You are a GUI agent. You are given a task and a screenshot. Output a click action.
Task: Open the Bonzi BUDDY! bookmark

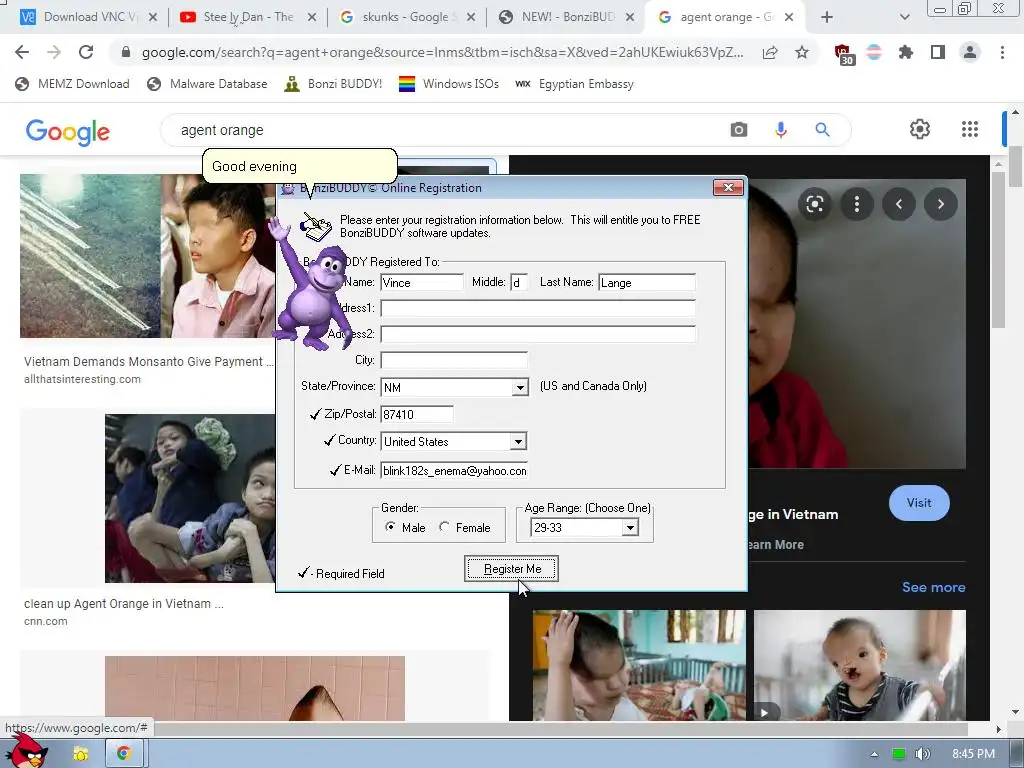coord(333,84)
